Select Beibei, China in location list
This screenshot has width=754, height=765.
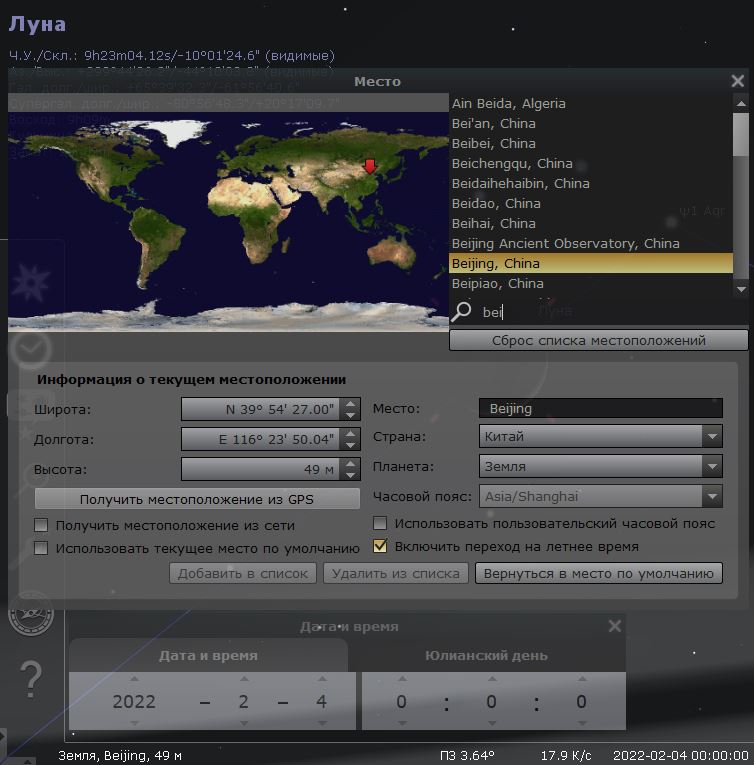pos(591,143)
